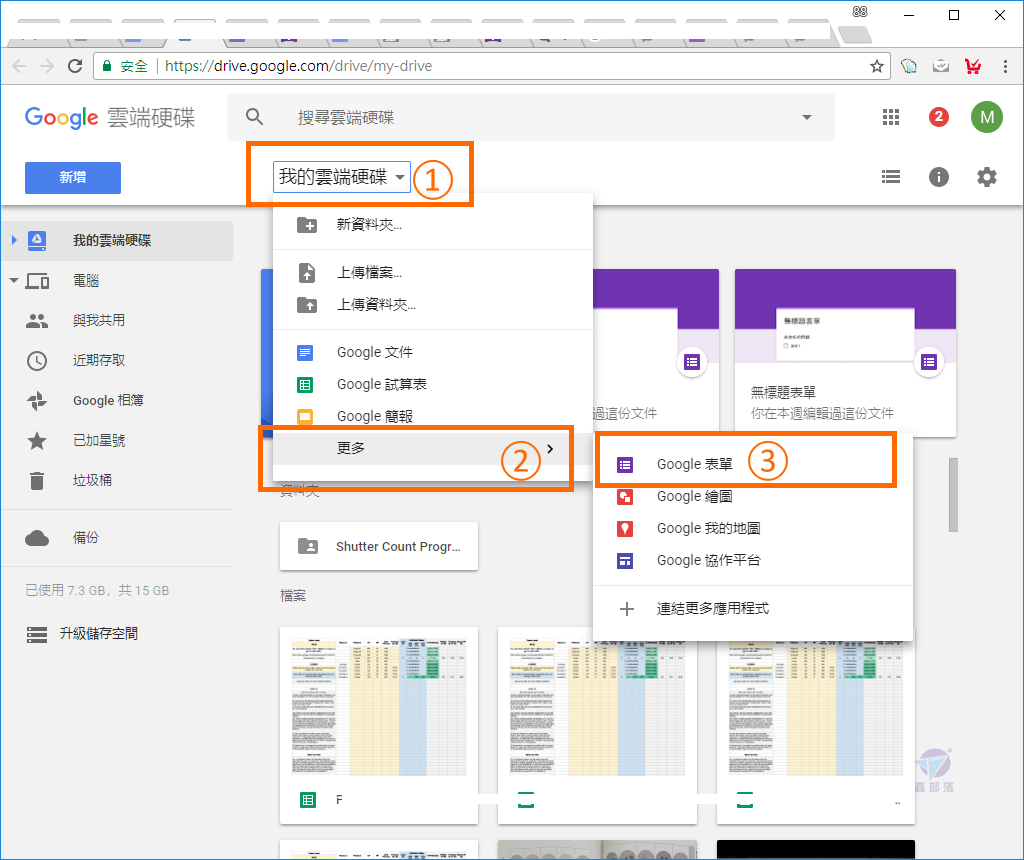
Task: Open the account avatar M
Action: (x=986, y=117)
